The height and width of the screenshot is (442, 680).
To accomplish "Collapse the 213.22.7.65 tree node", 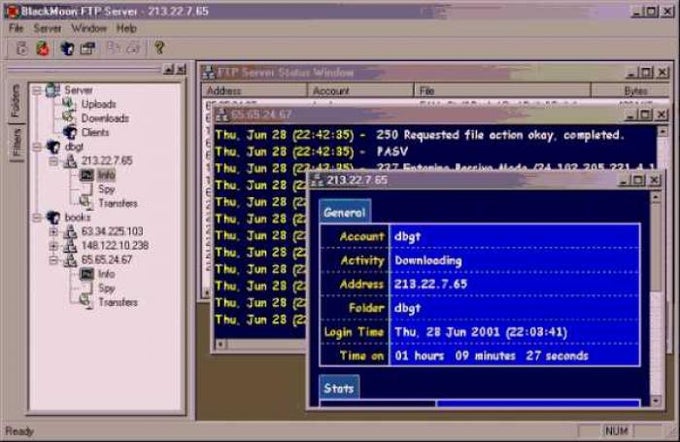I will 53,161.
